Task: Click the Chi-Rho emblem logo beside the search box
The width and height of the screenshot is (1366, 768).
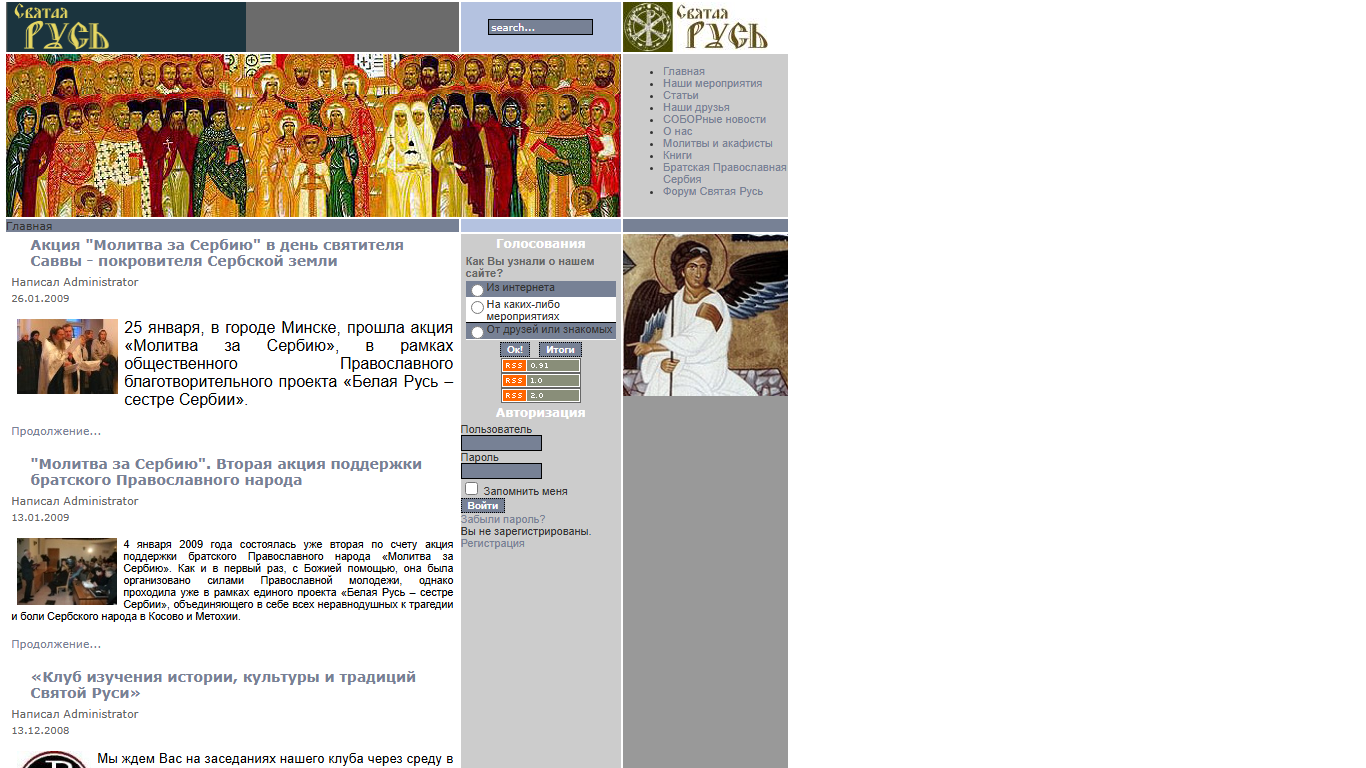Action: click(648, 27)
